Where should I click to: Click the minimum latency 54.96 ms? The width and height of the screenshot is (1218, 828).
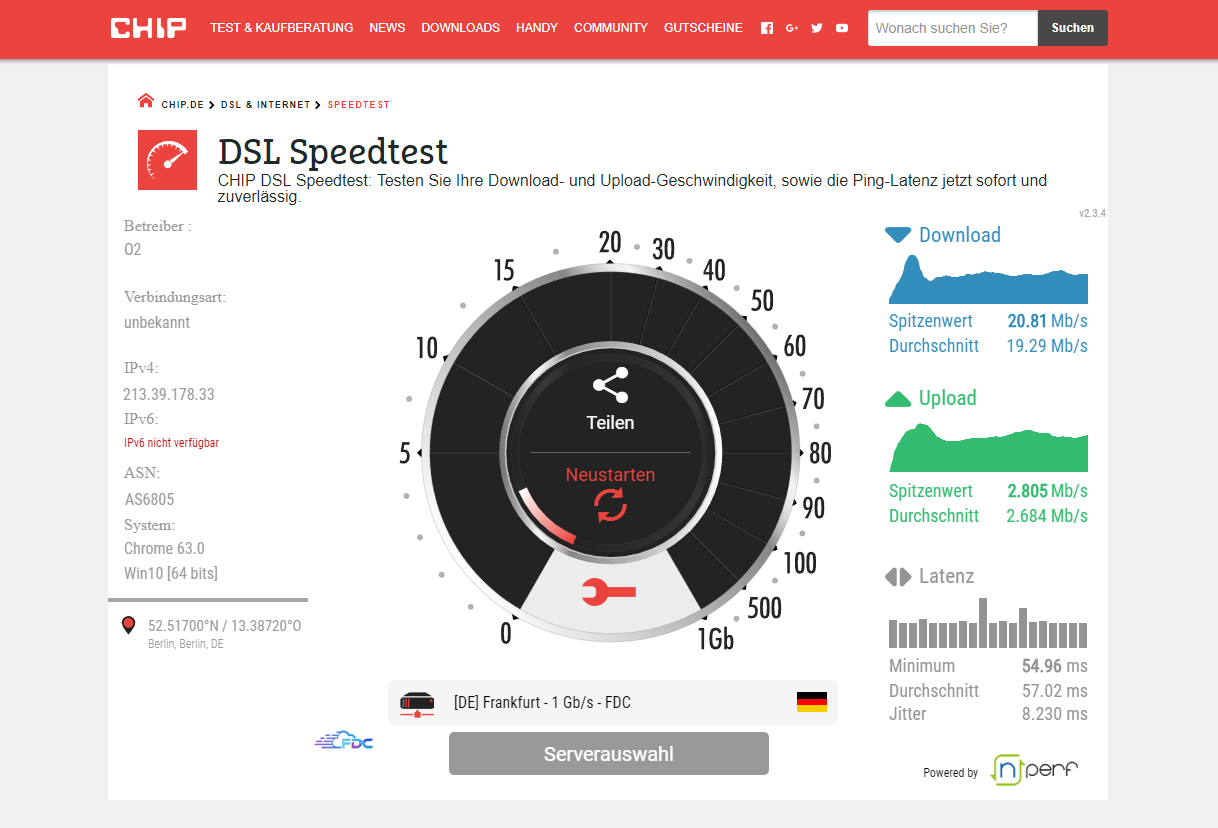1054,666
